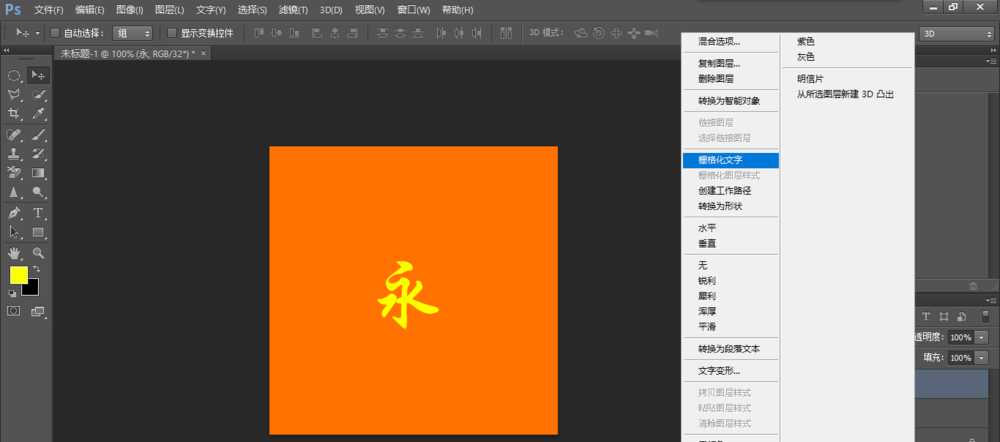Expand the 填充 100% dropdown arrow
1000x442 pixels.
click(981, 358)
